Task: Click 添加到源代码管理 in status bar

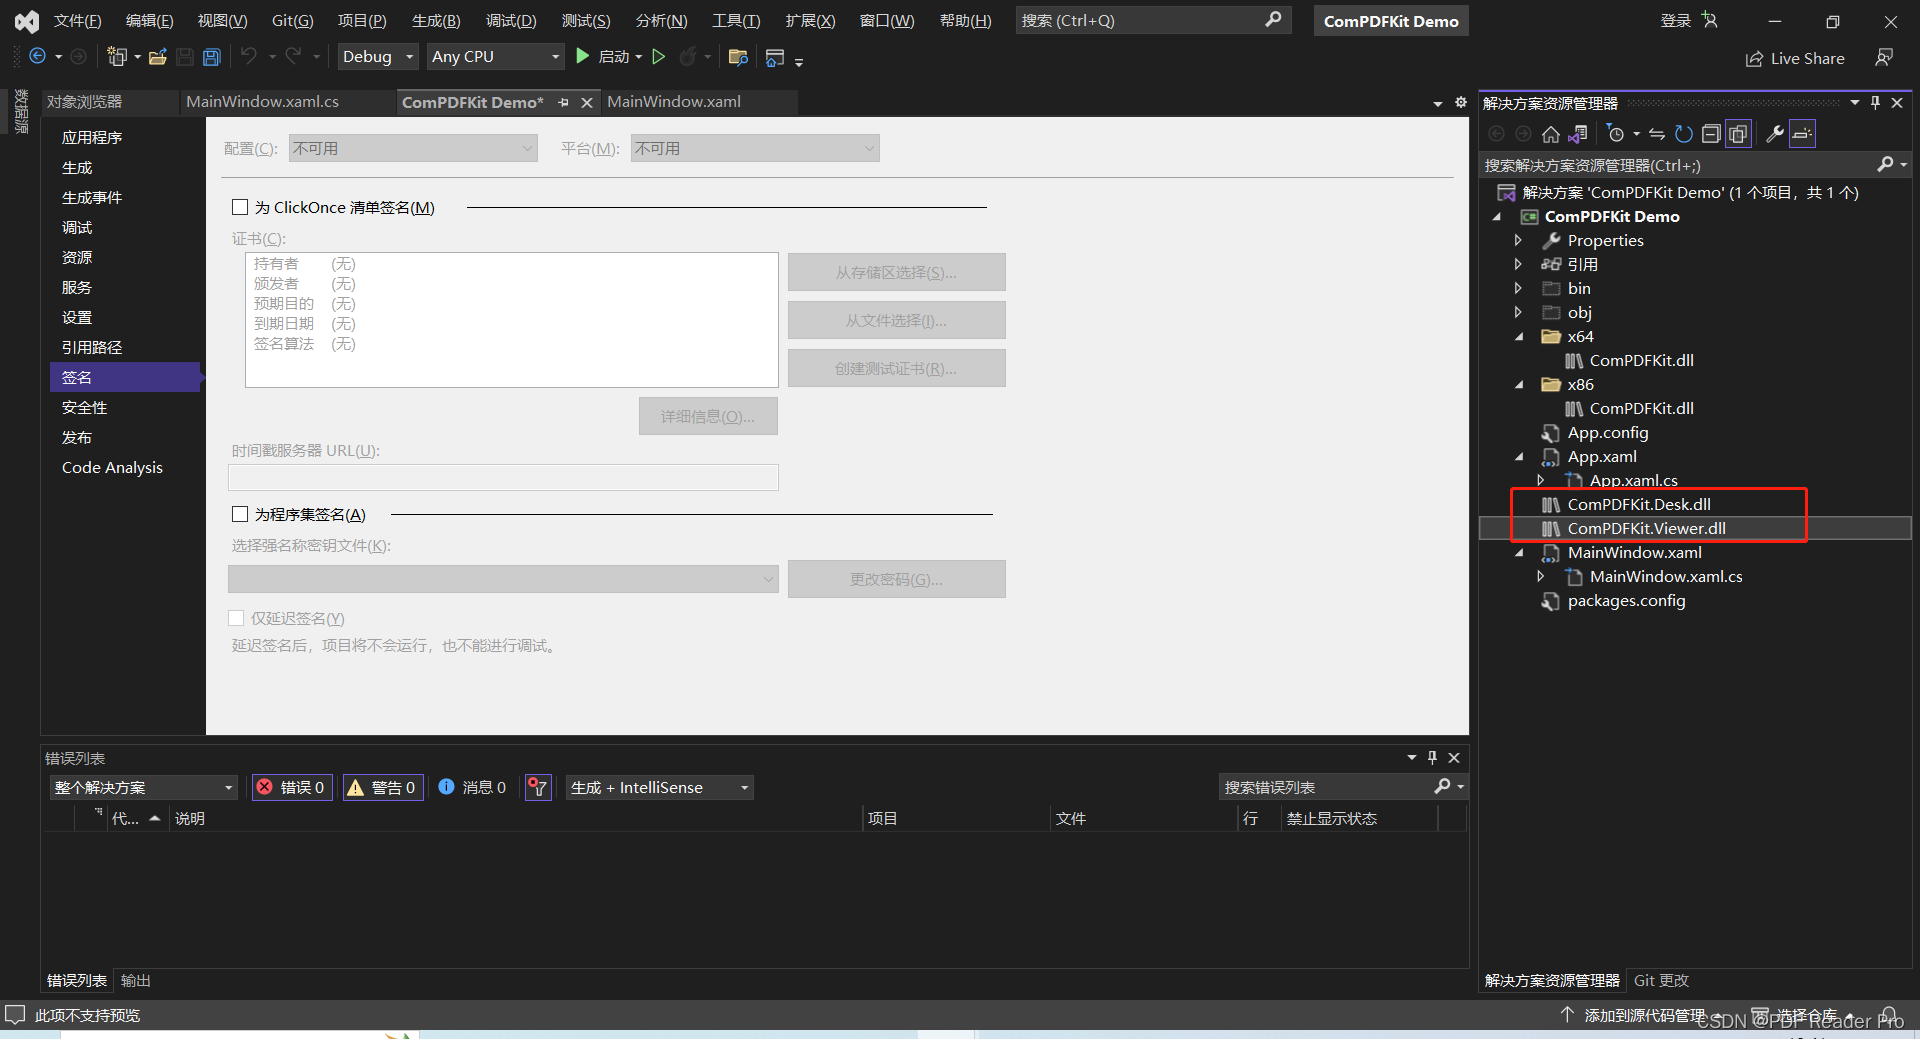Action: [x=1644, y=1015]
